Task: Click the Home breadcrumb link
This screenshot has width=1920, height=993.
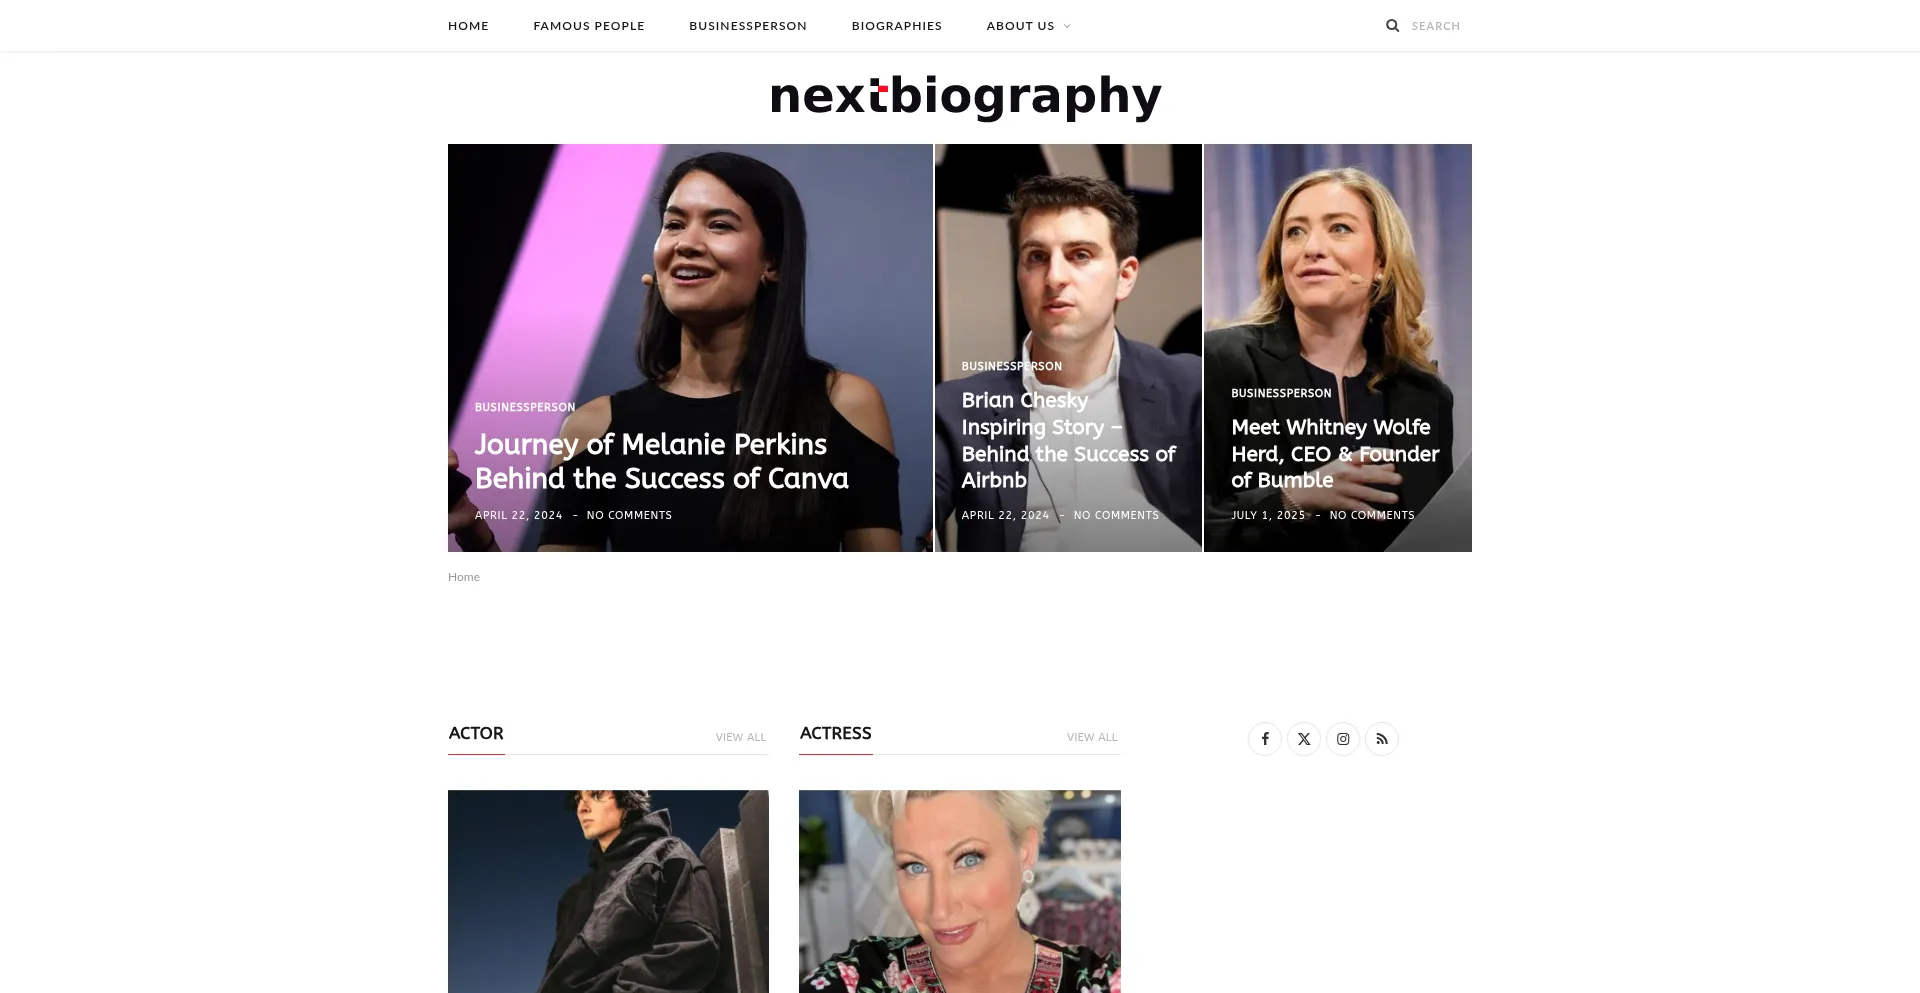Action: [x=464, y=577]
